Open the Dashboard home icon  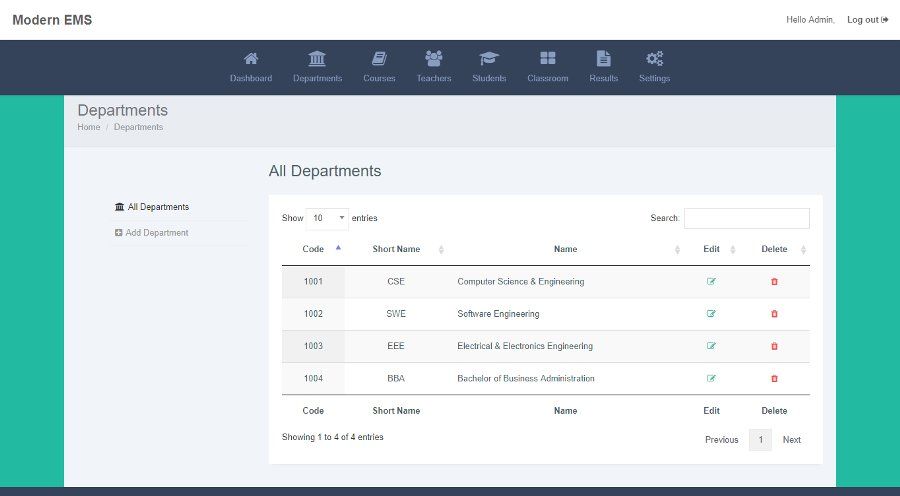pos(251,59)
